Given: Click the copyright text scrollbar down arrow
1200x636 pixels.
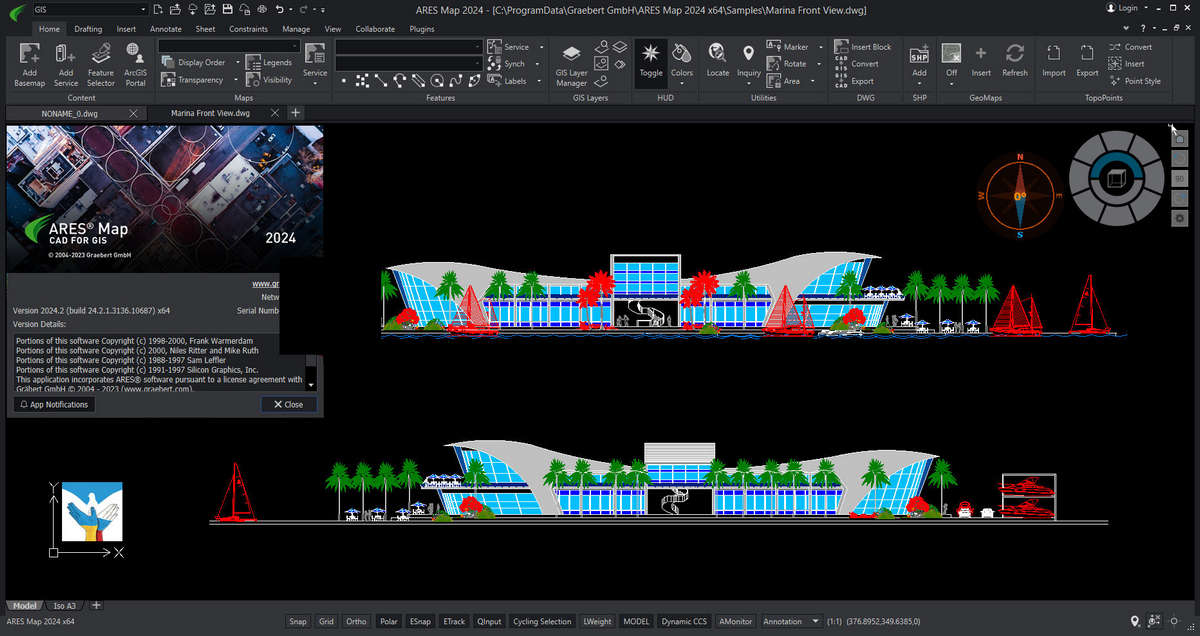Looking at the screenshot, I should [x=311, y=385].
